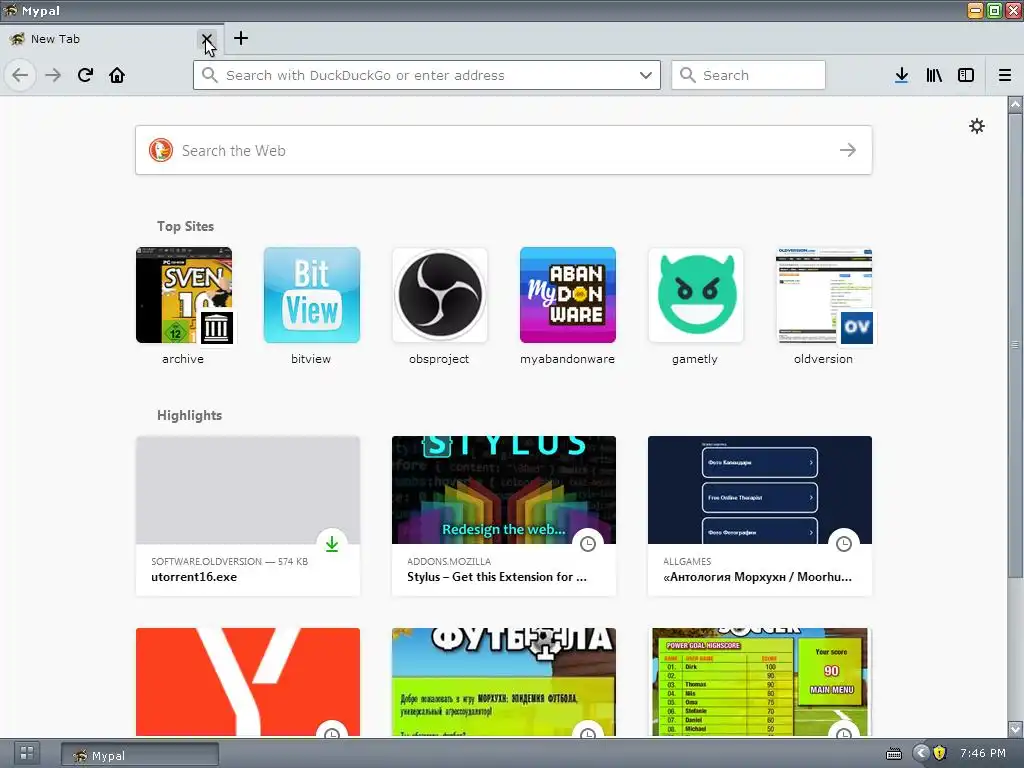Click the Search the Web field
This screenshot has width=1024, height=768.
504,150
